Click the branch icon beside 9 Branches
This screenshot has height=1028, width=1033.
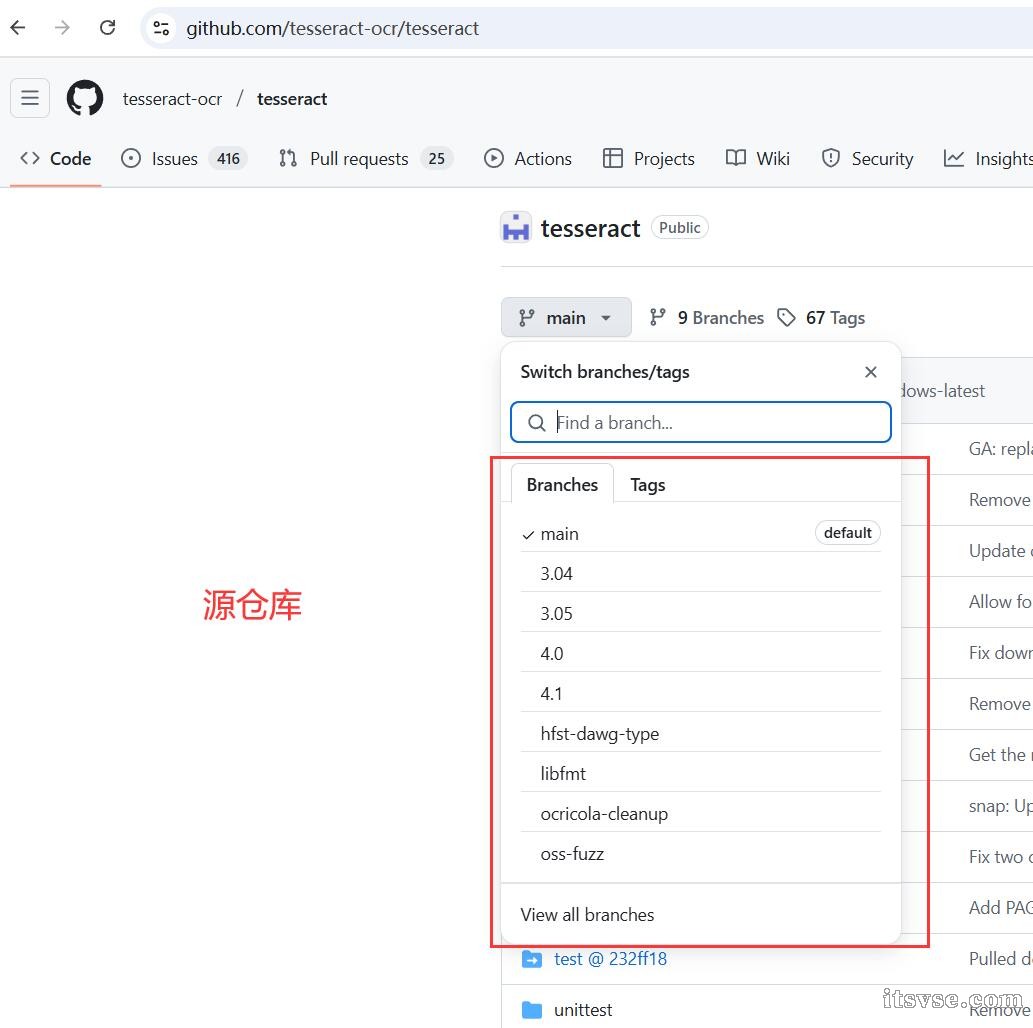[657, 318]
